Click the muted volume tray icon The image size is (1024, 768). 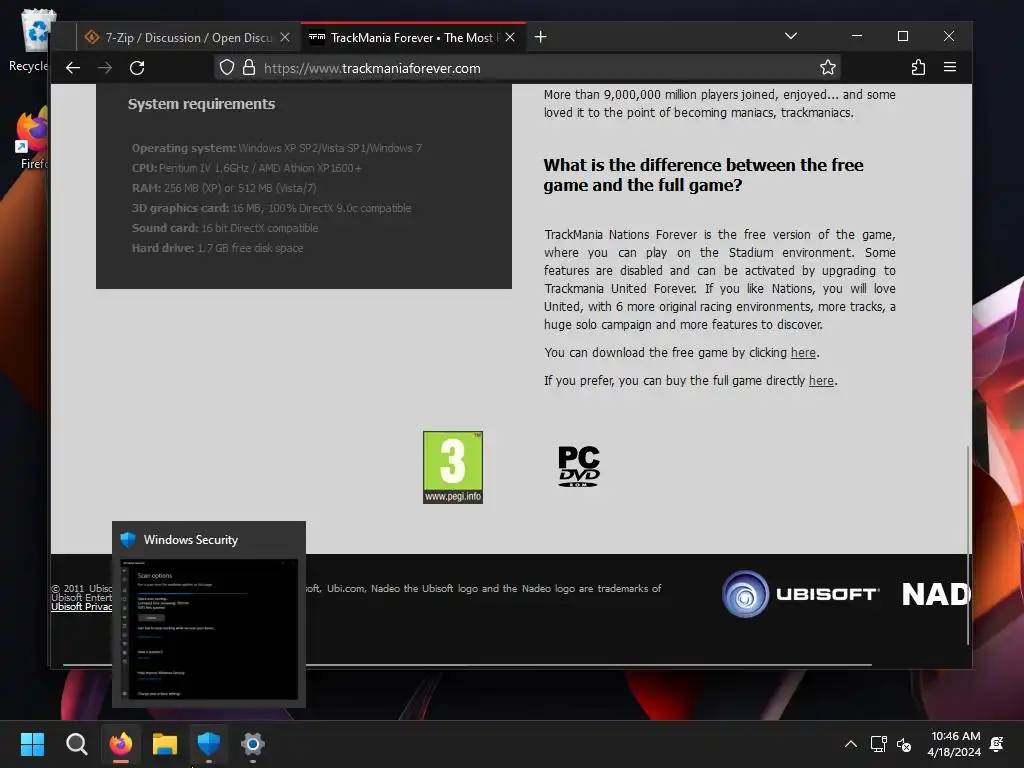[904, 744]
